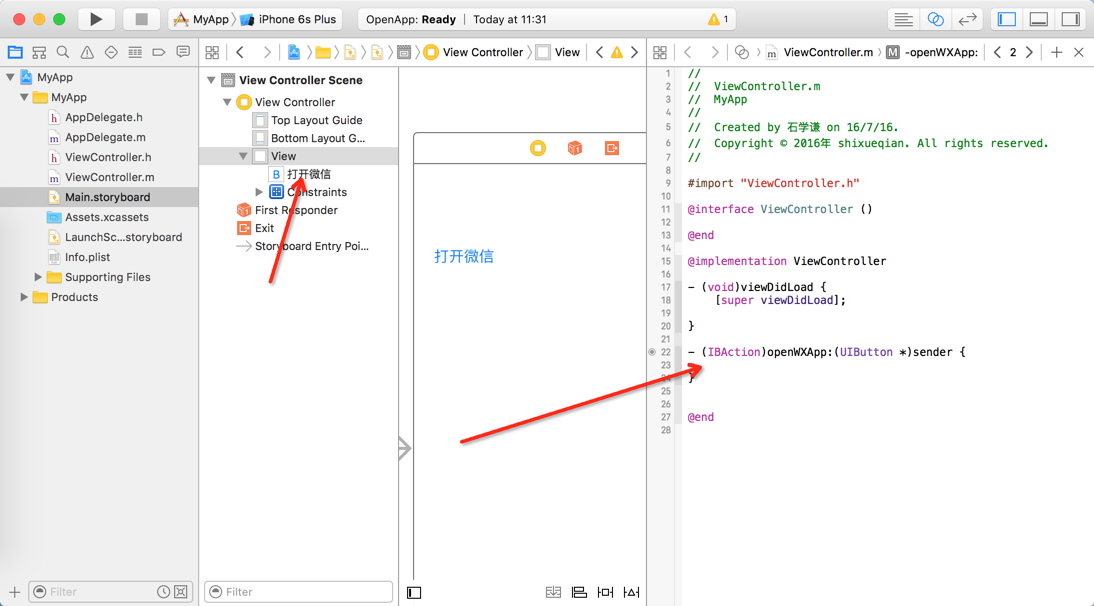Click the 打开微信 button on canvas
This screenshot has height=606, width=1094.
pos(464,257)
